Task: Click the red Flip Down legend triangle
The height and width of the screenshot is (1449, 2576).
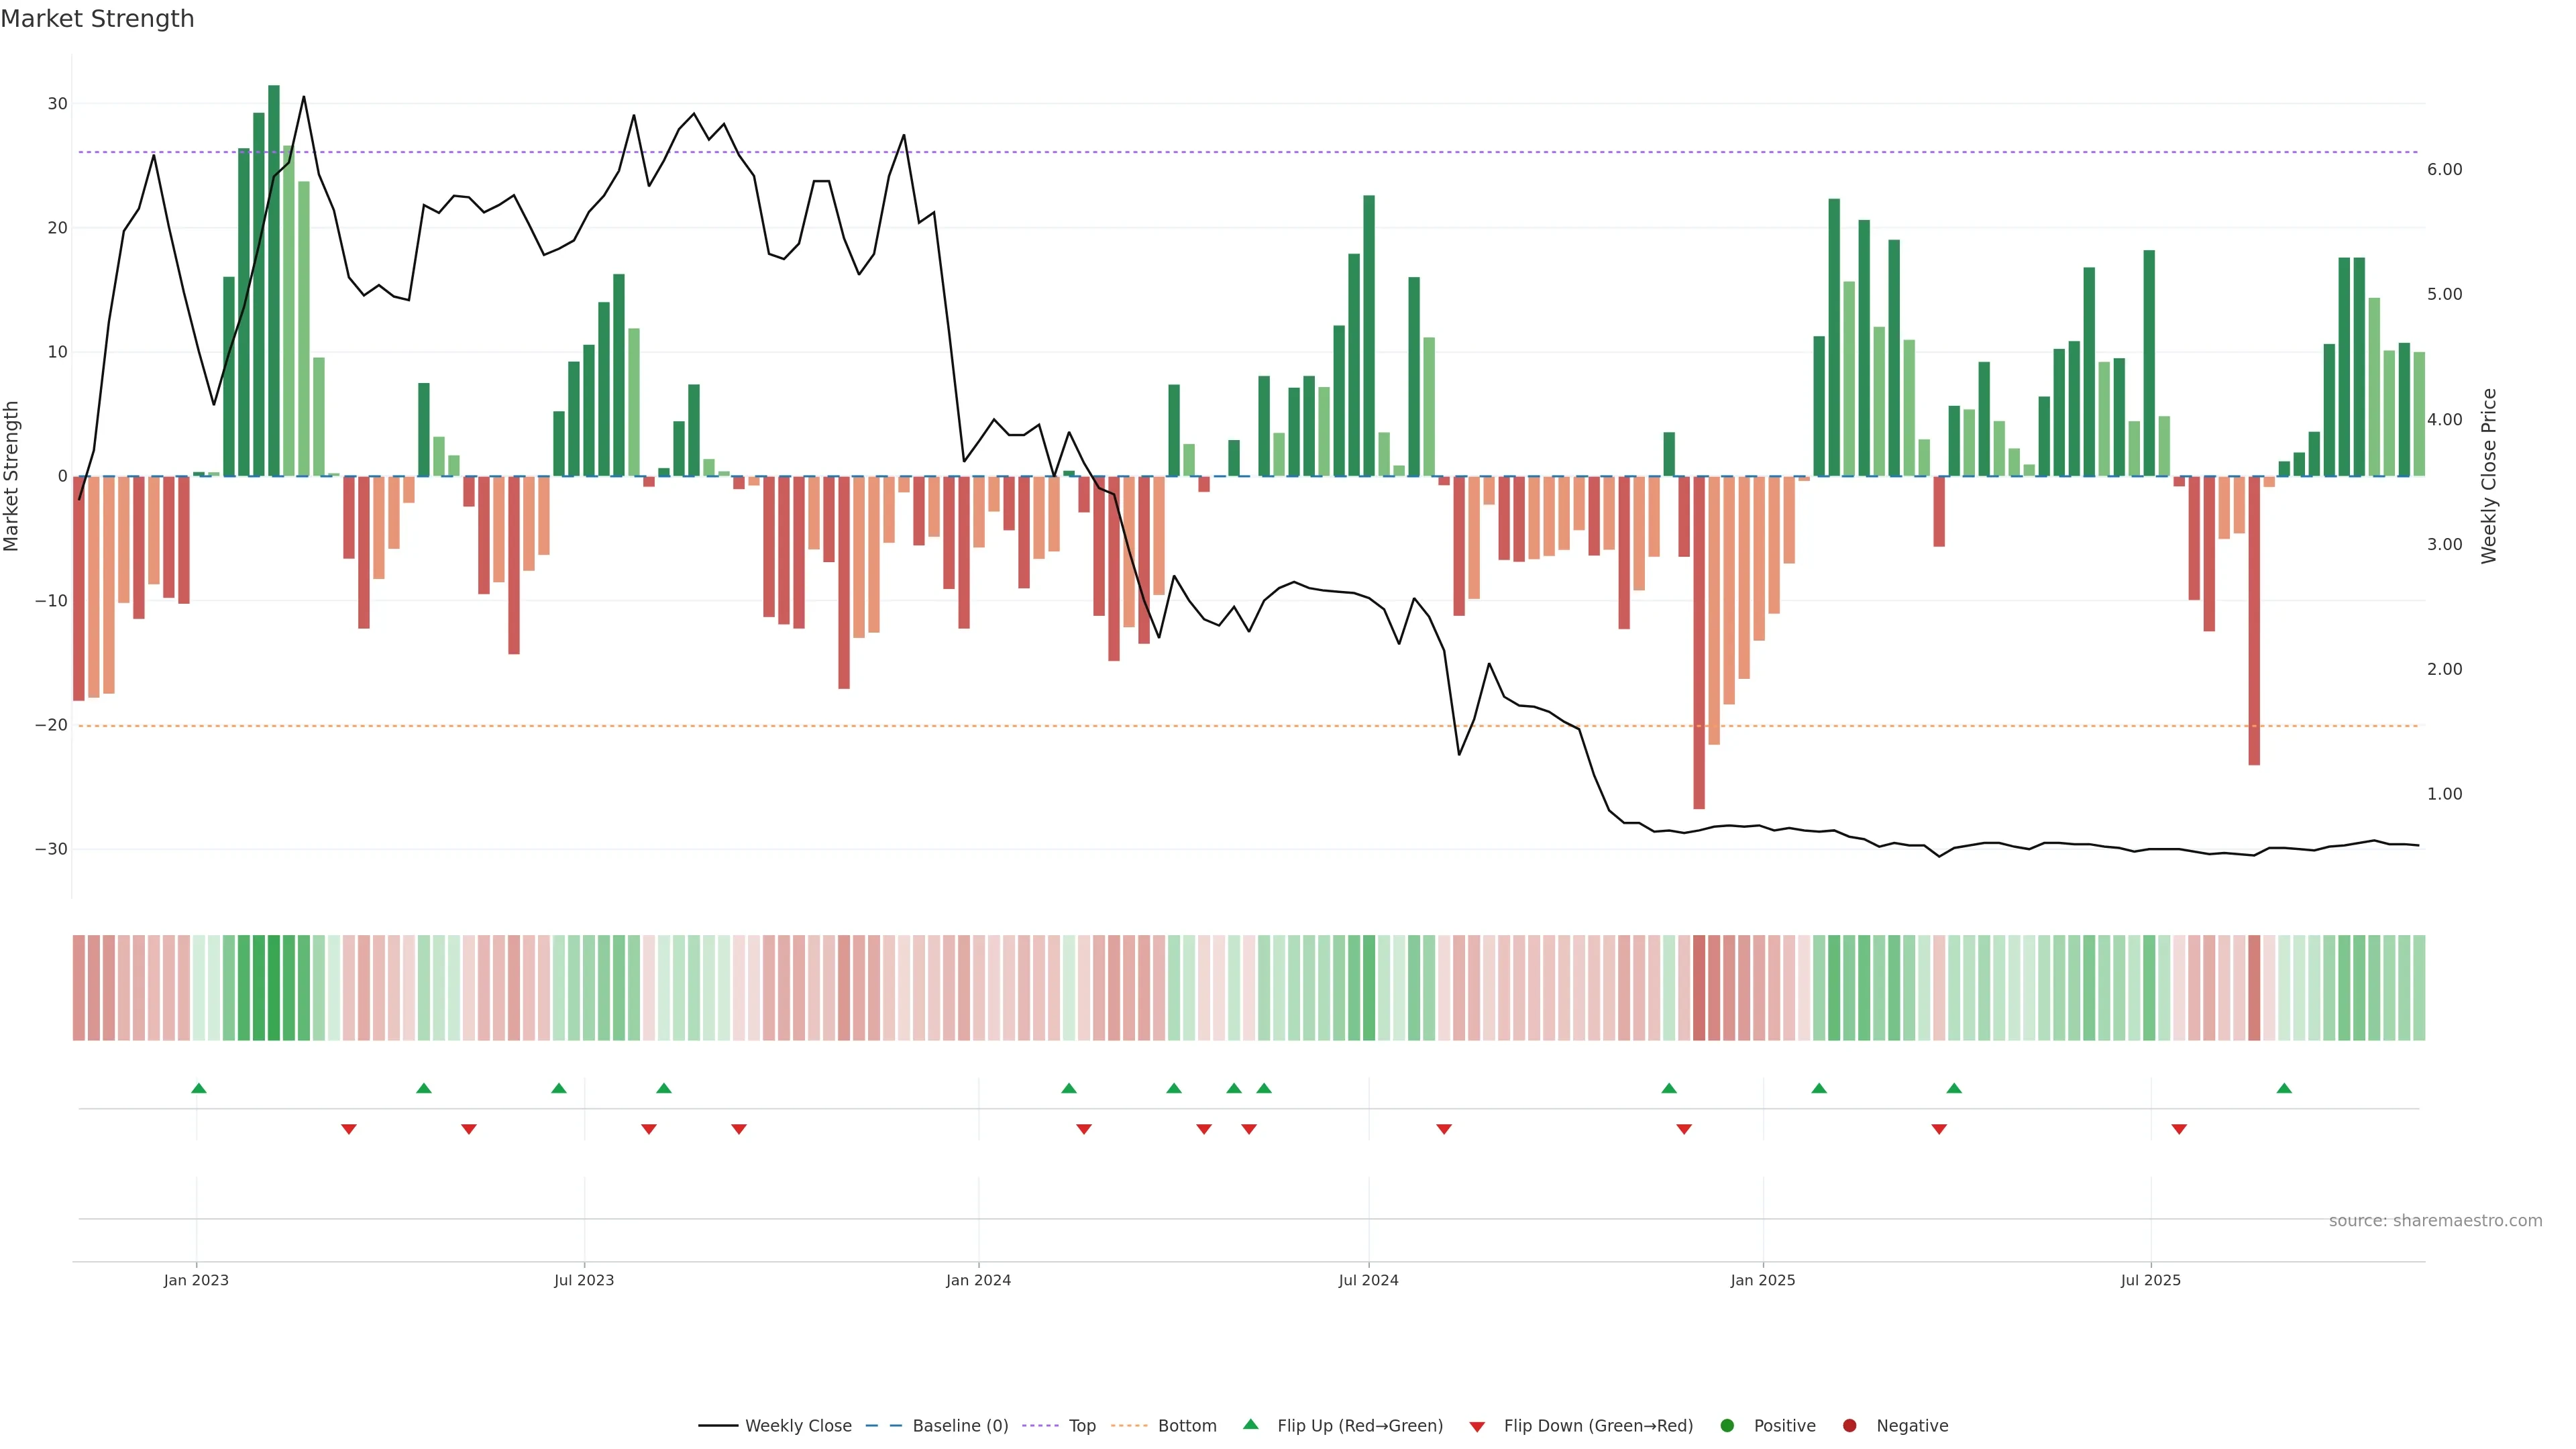Action: (x=1477, y=1427)
